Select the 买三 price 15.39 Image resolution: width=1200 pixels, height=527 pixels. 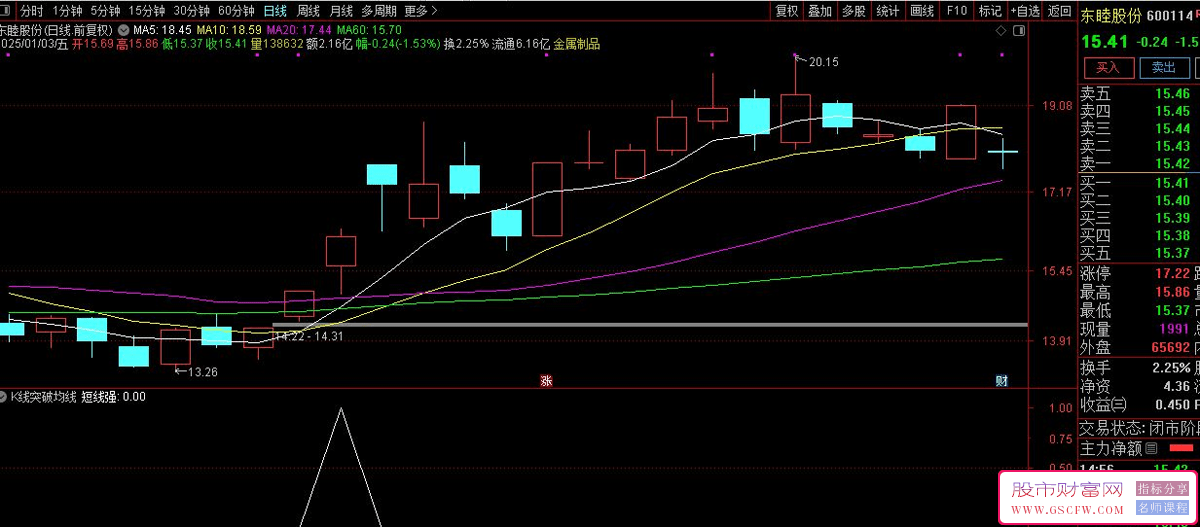(x=1173, y=218)
